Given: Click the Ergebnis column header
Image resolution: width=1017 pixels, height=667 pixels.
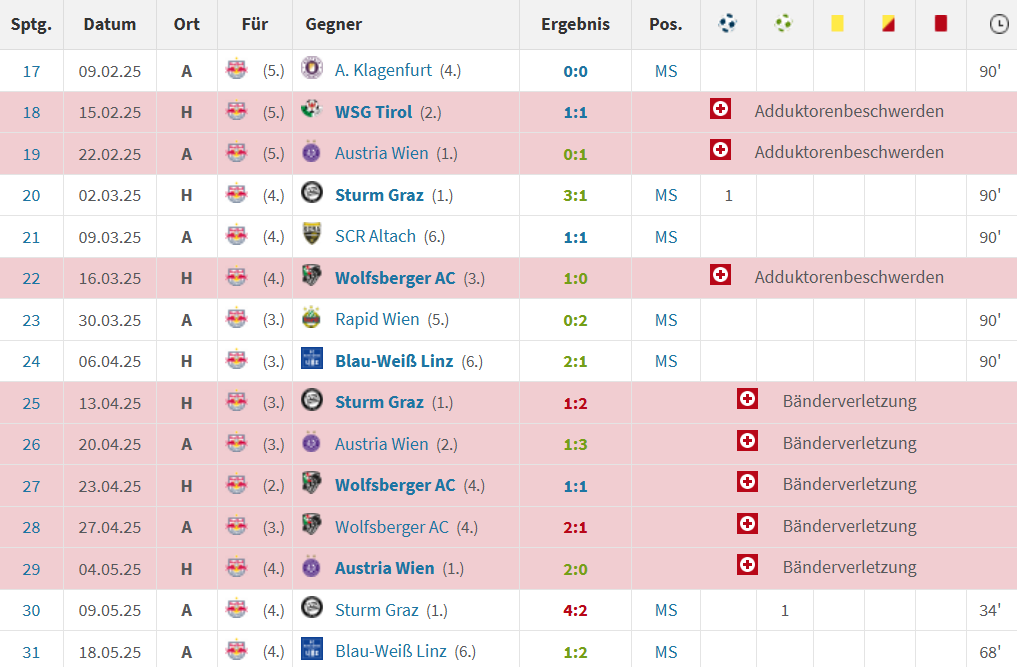Looking at the screenshot, I should coord(575,24).
